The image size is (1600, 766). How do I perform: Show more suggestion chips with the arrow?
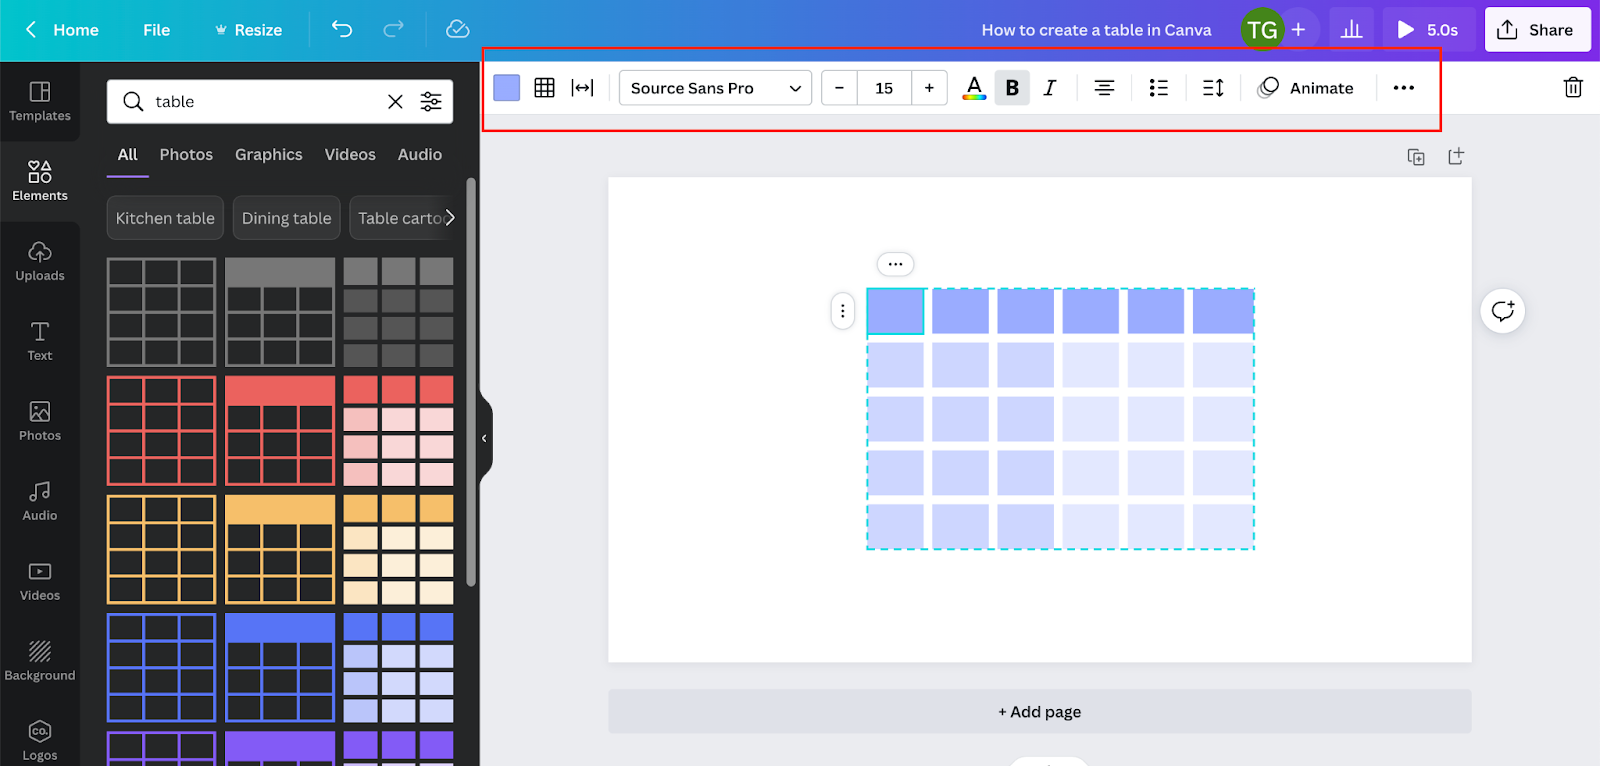point(450,218)
